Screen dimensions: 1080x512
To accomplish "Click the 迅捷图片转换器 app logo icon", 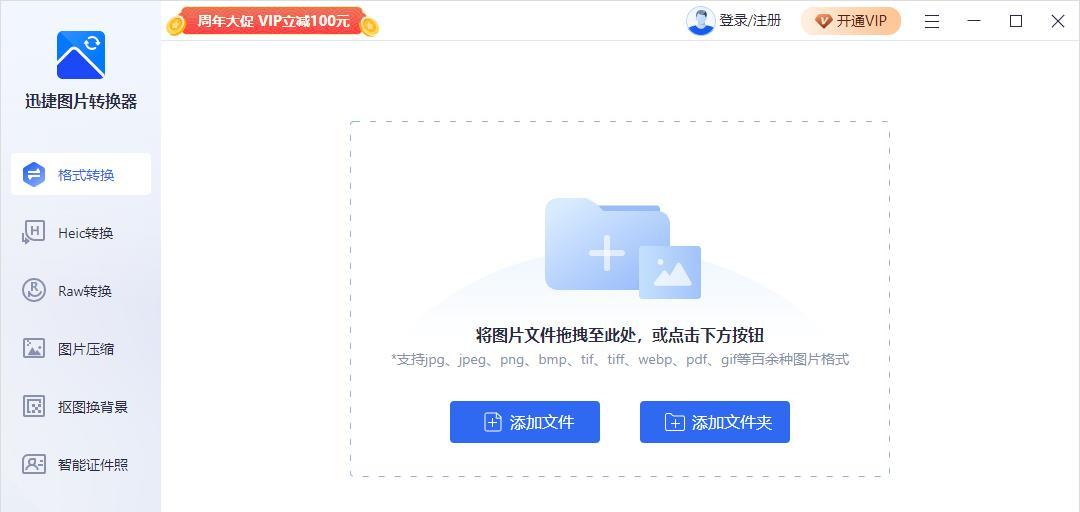I will click(81, 55).
